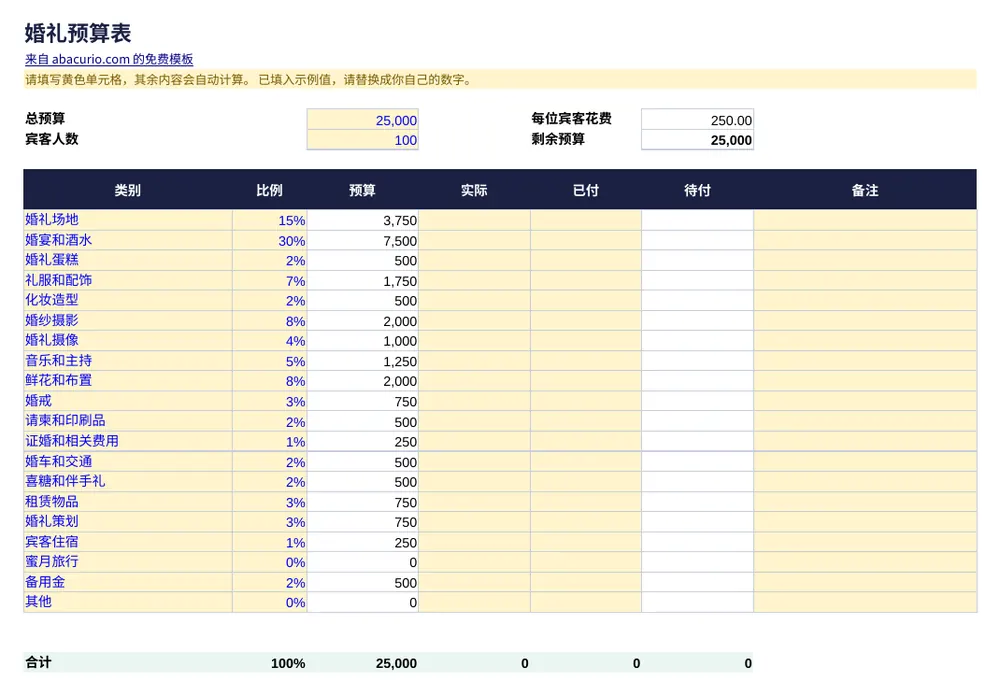Viewport: 1000px width, 695px height.
Task: Click the 4% ratio for 婚礼摄像
Action: click(x=269, y=340)
